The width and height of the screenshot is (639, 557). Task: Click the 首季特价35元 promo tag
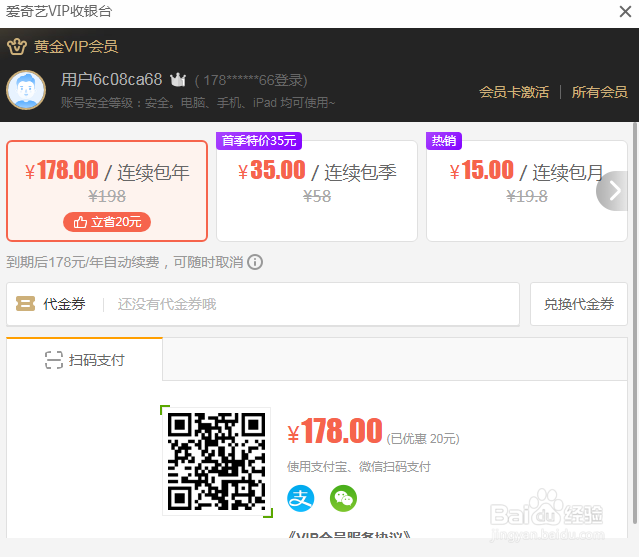(259, 141)
